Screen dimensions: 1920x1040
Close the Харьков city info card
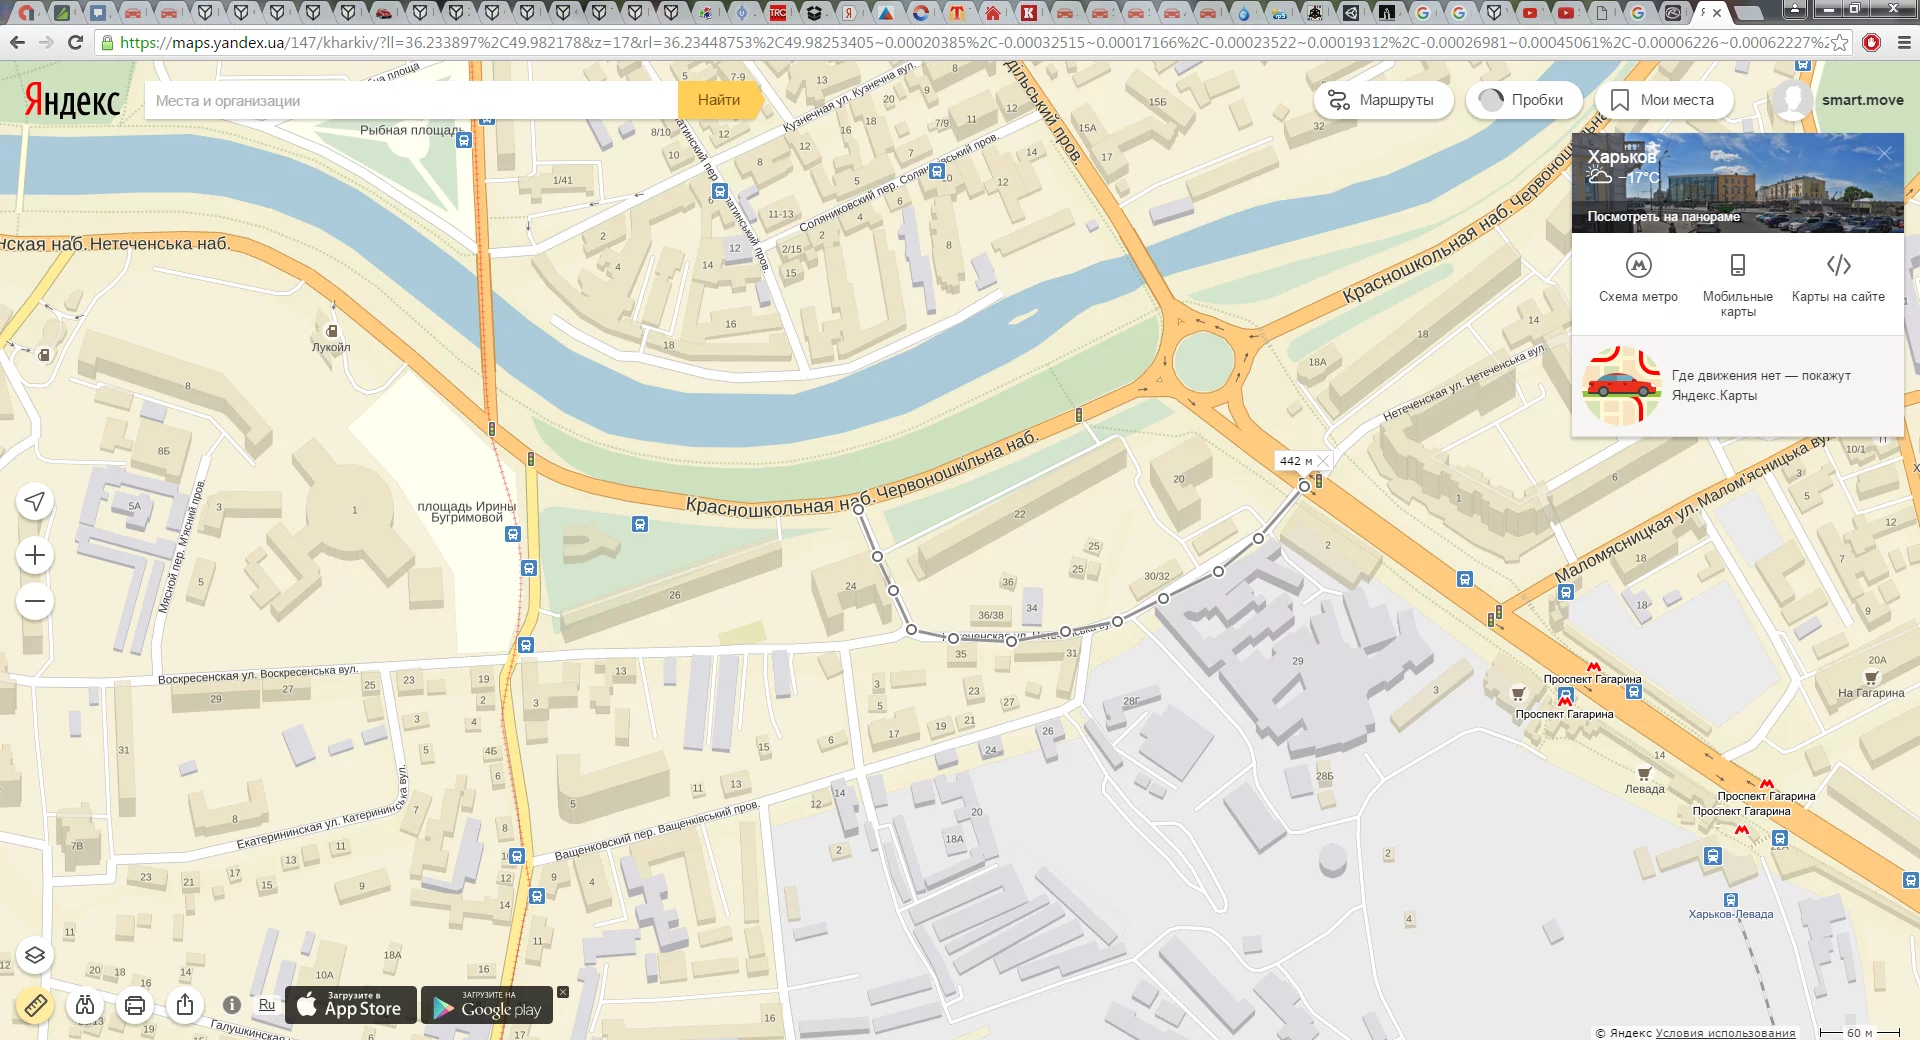tap(1884, 154)
